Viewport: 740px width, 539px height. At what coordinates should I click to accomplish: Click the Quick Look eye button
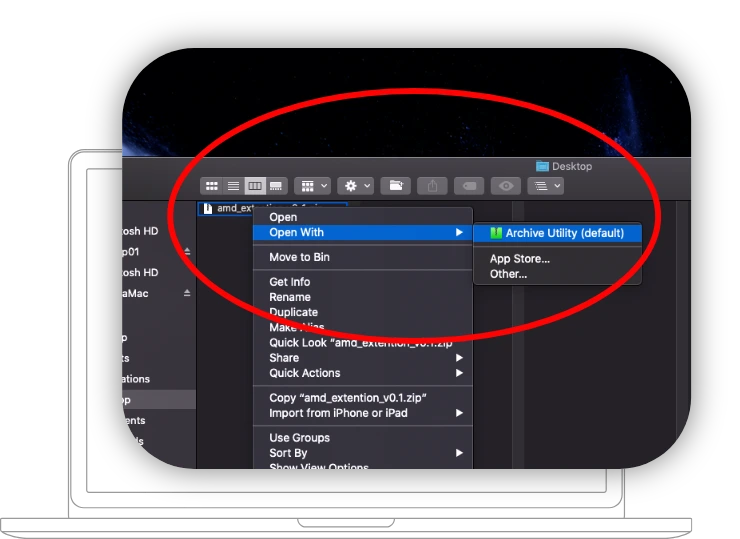(506, 186)
